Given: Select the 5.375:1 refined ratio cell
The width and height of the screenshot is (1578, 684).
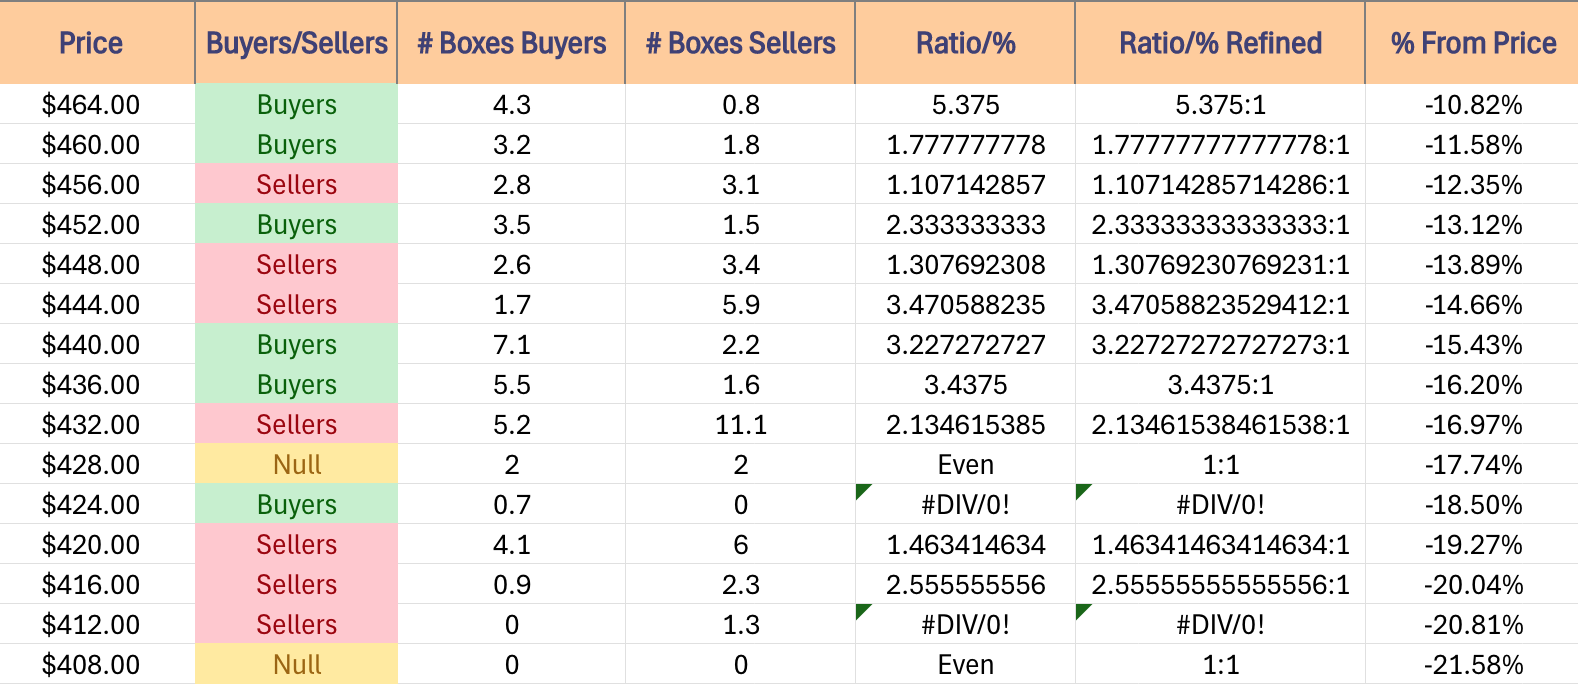Looking at the screenshot, I should pos(1220,104).
